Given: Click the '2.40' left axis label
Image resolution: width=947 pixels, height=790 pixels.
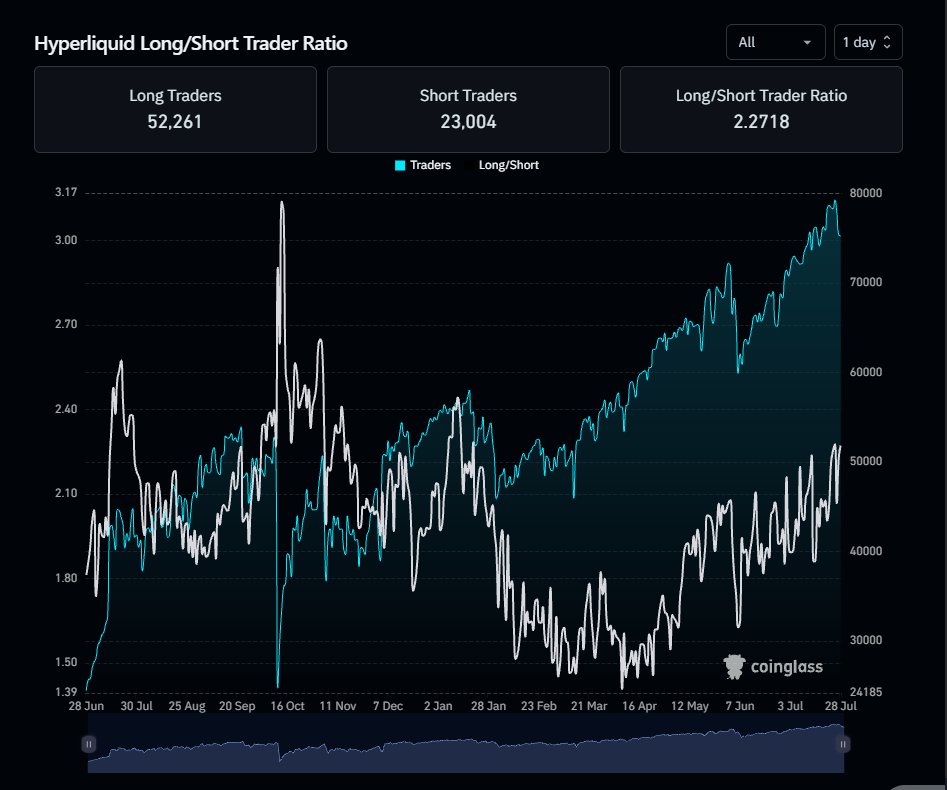Looking at the screenshot, I should click(x=66, y=409).
